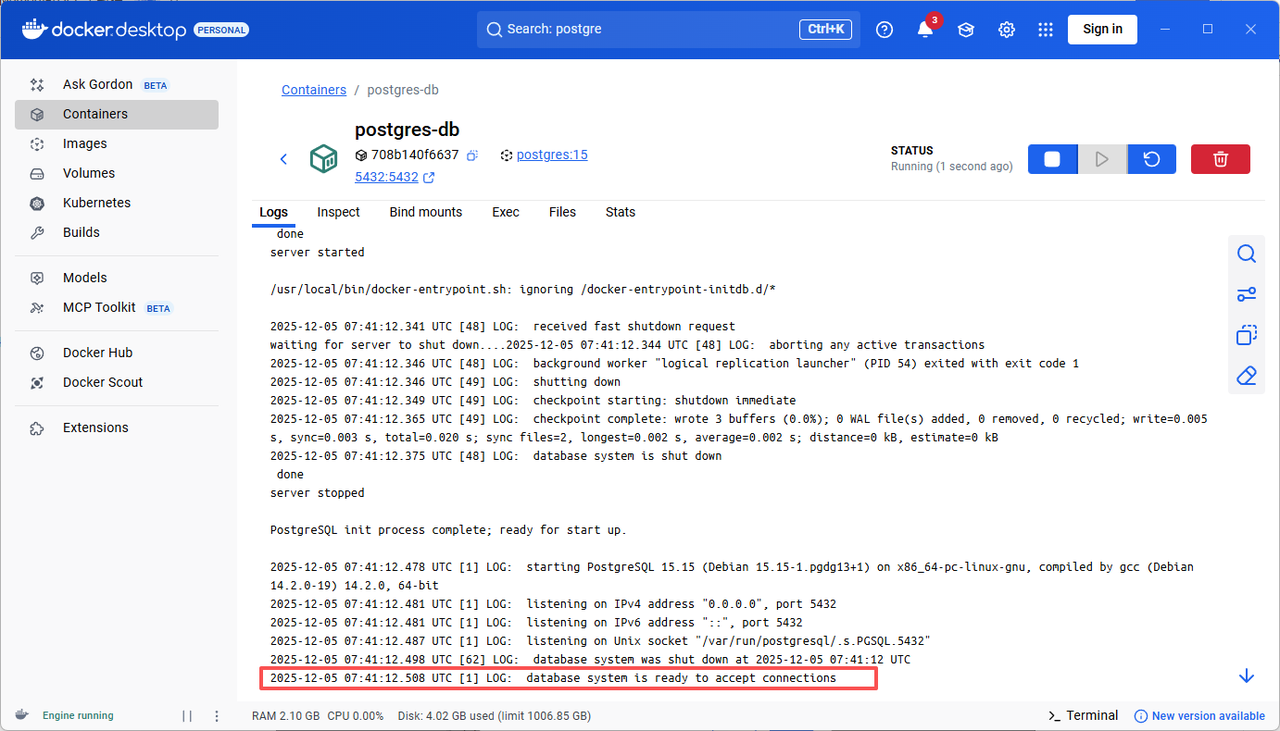Viewport: 1280px width, 731px height.
Task: Restart the postgres-db container
Action: (x=1152, y=159)
